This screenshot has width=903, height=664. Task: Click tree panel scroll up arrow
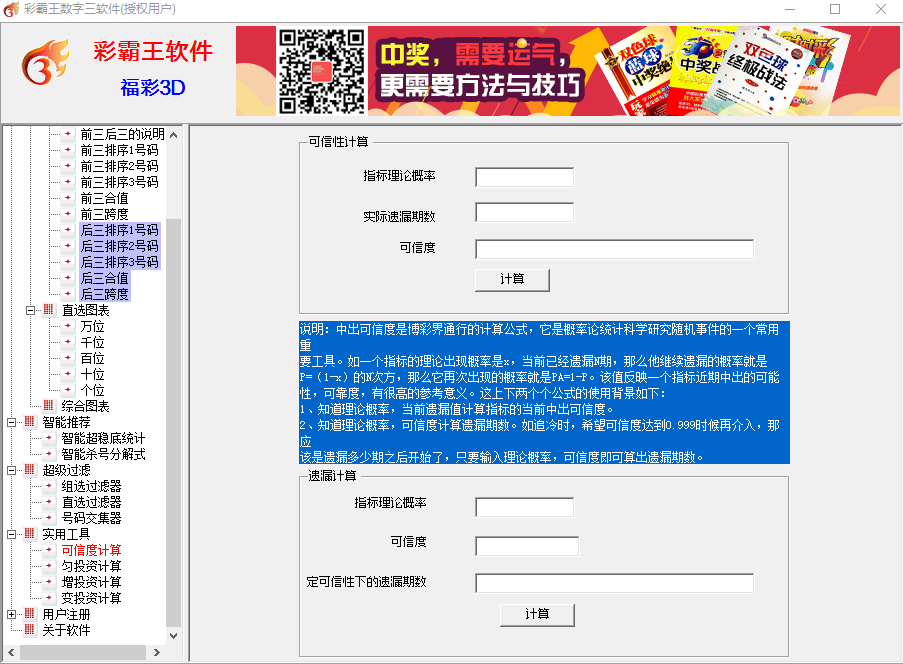pyautogui.click(x=173, y=135)
